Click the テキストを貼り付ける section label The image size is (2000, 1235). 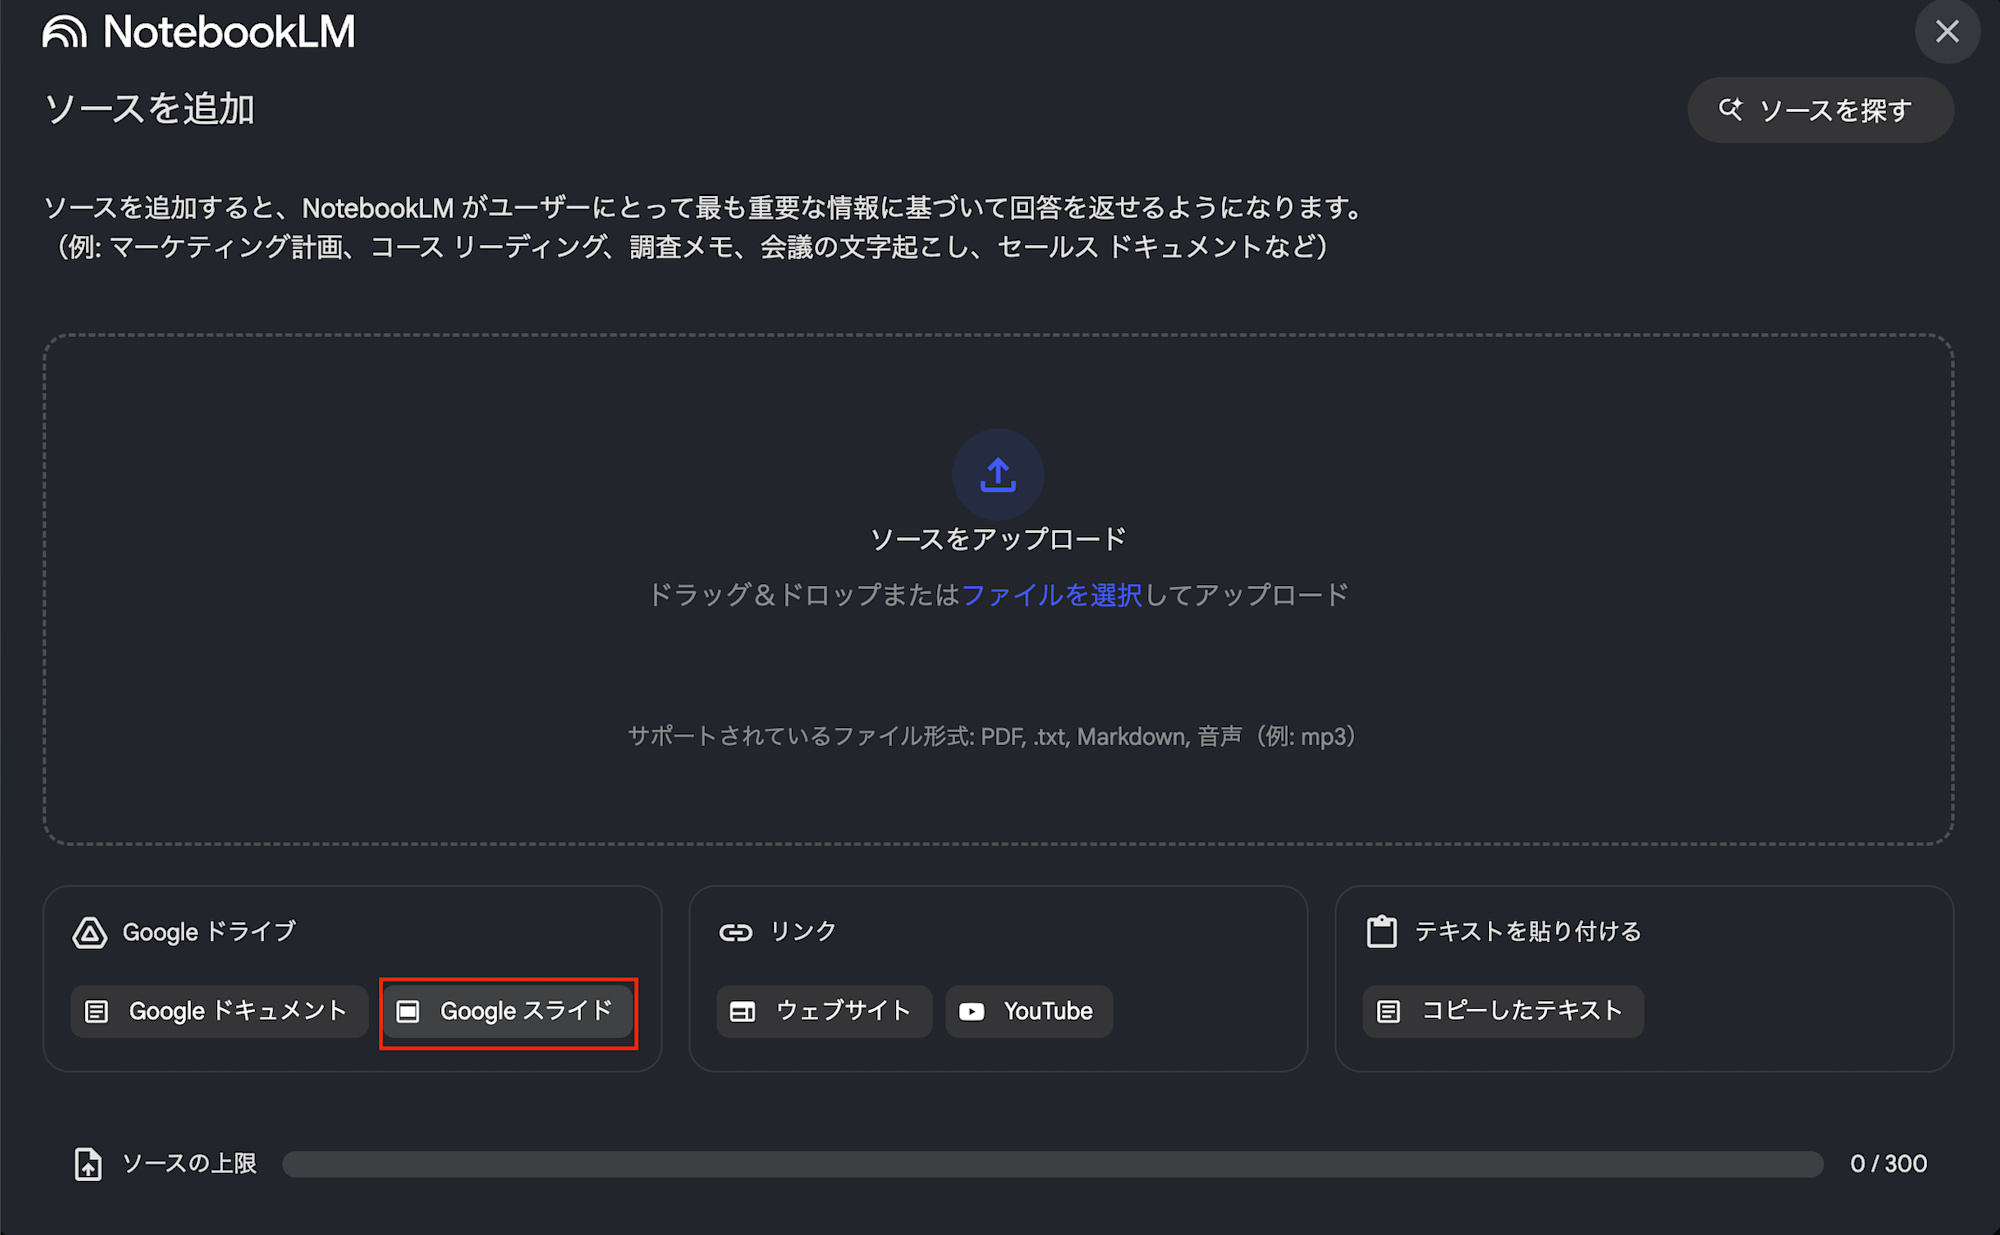1528,932
